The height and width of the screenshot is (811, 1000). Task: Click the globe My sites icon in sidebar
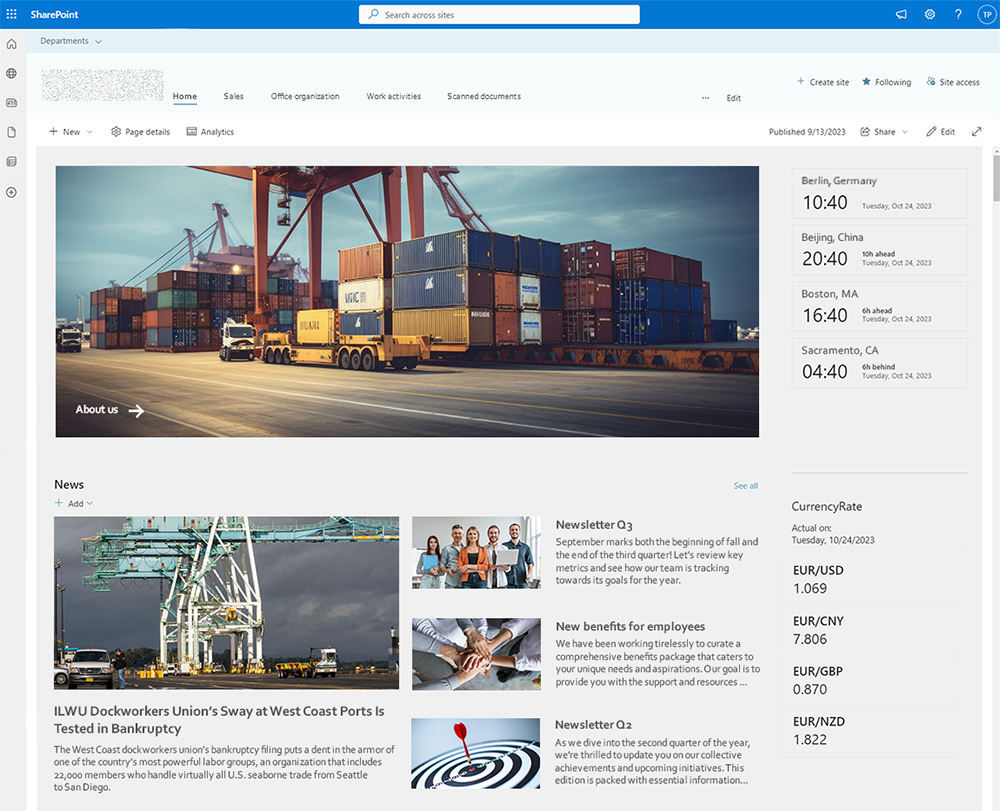click(12, 73)
